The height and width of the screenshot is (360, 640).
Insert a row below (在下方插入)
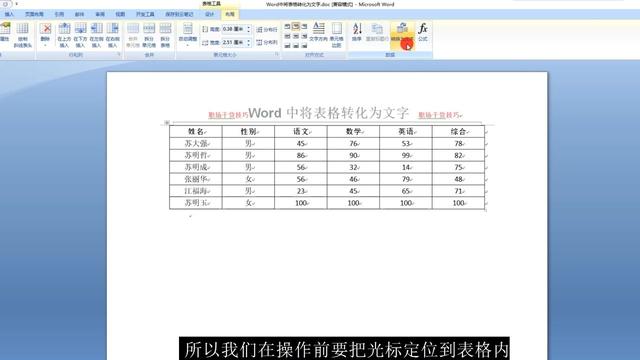click(x=80, y=35)
